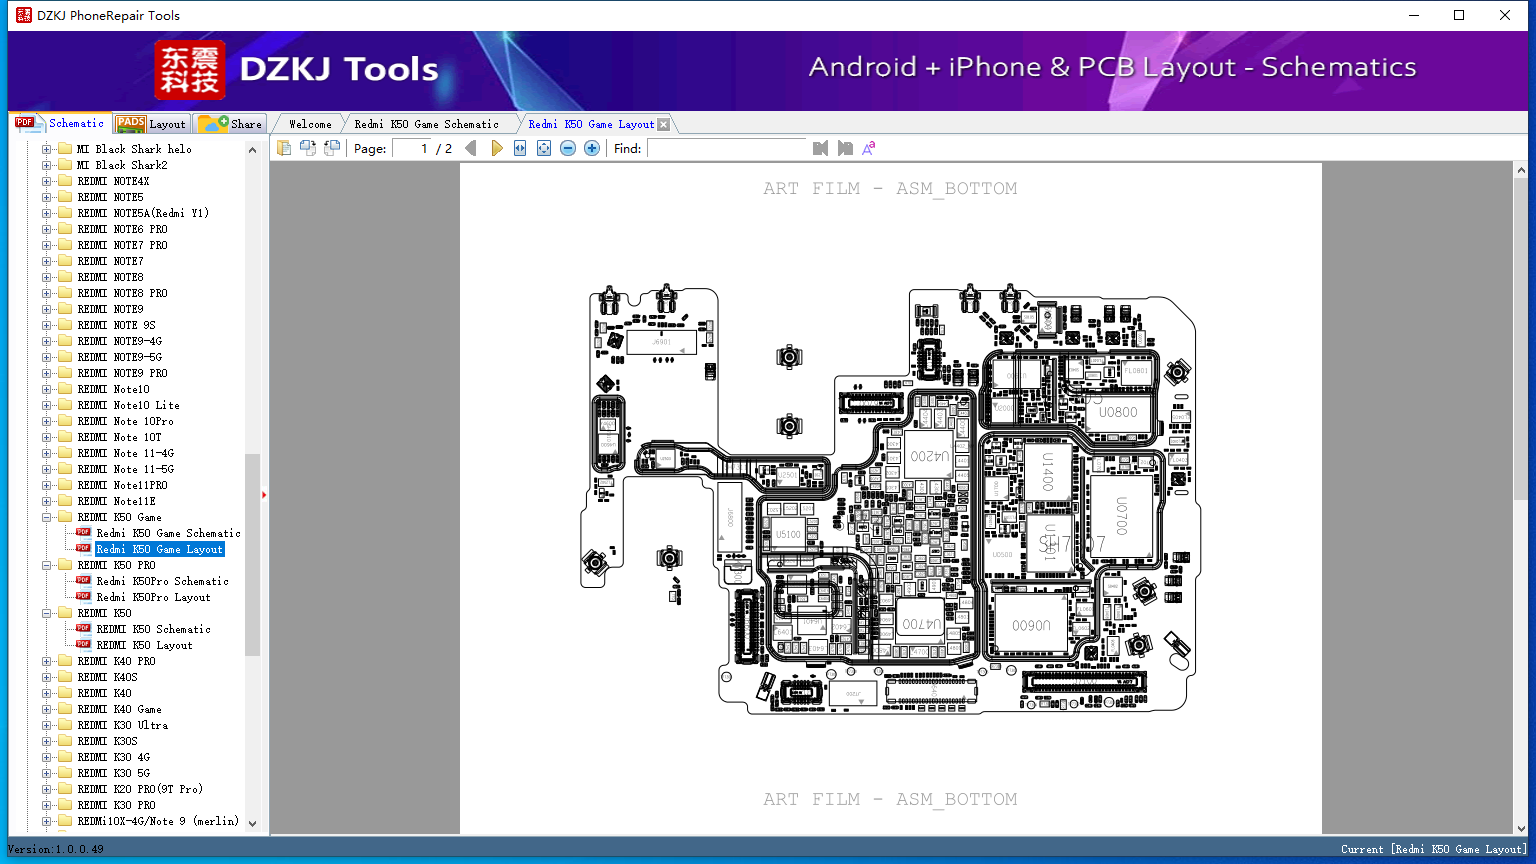
Task: Select the REDMI Note 11-4G tree row
Action: [126, 453]
